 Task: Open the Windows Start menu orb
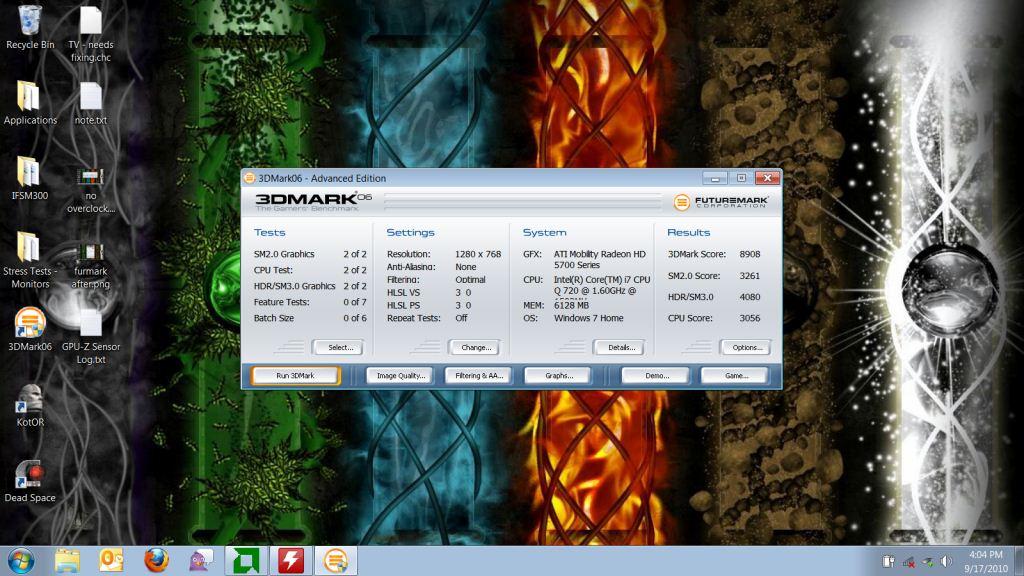pyautogui.click(x=21, y=560)
